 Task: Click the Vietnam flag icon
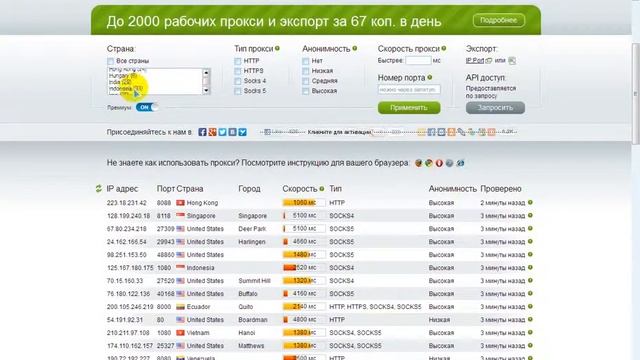coord(180,333)
